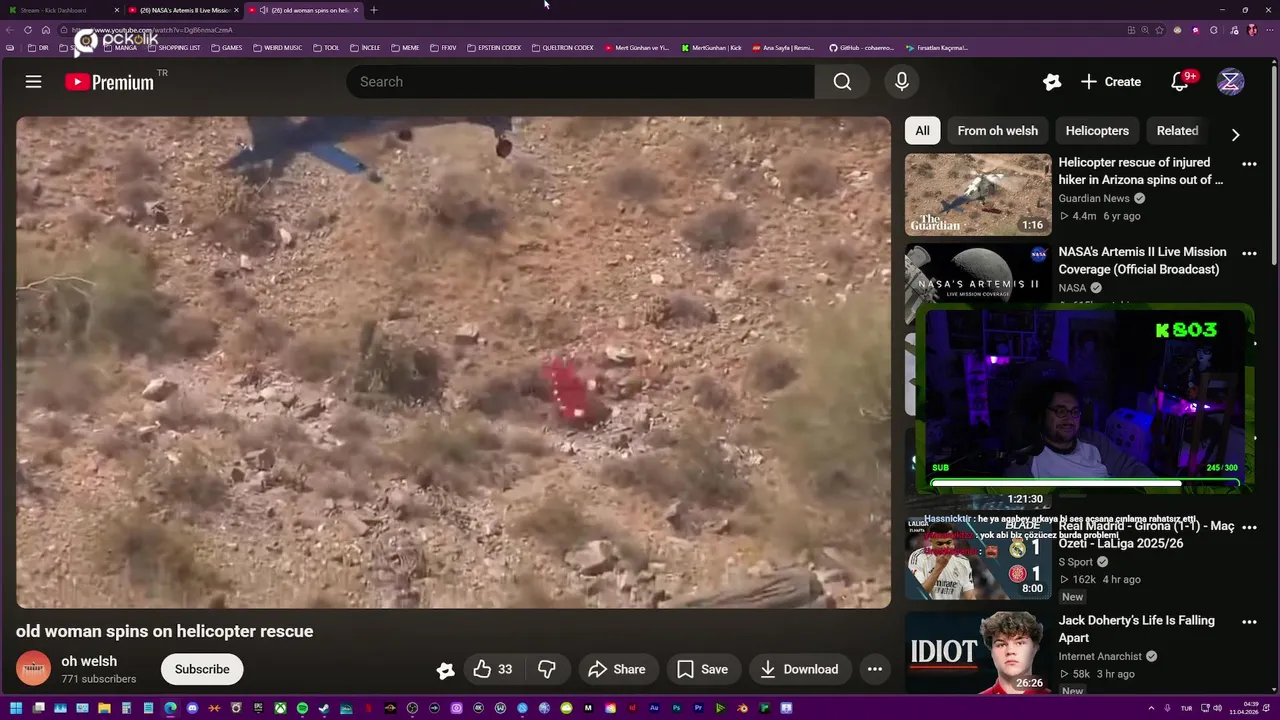Open Spotify from the taskbar
This screenshot has height=720, width=1280.
tap(302, 708)
